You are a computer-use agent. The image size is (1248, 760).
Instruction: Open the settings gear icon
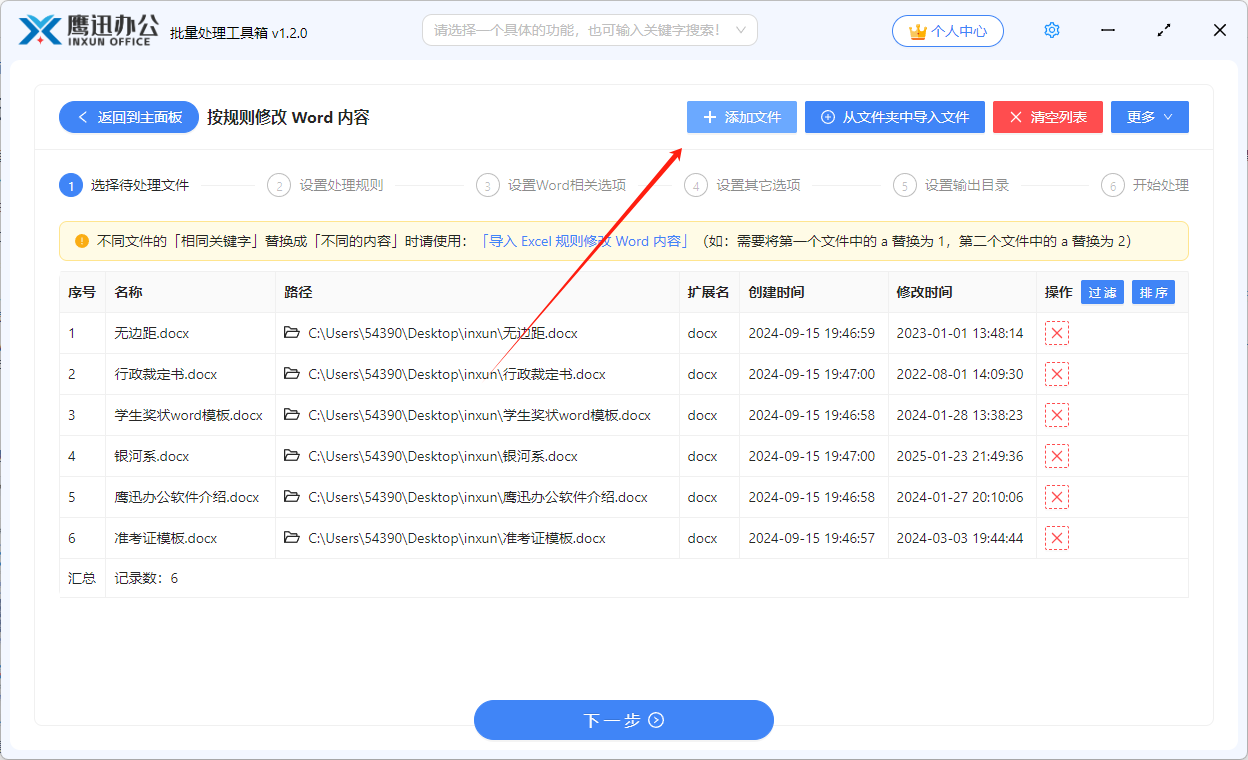[1051, 30]
